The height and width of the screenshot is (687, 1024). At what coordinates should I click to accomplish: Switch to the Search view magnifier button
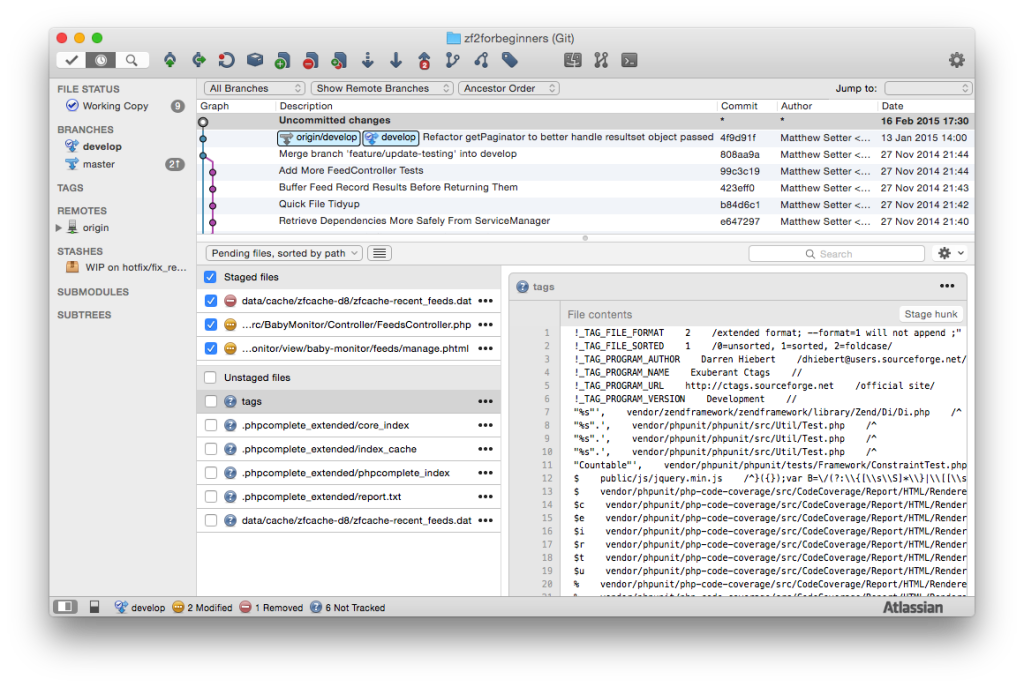click(131, 60)
